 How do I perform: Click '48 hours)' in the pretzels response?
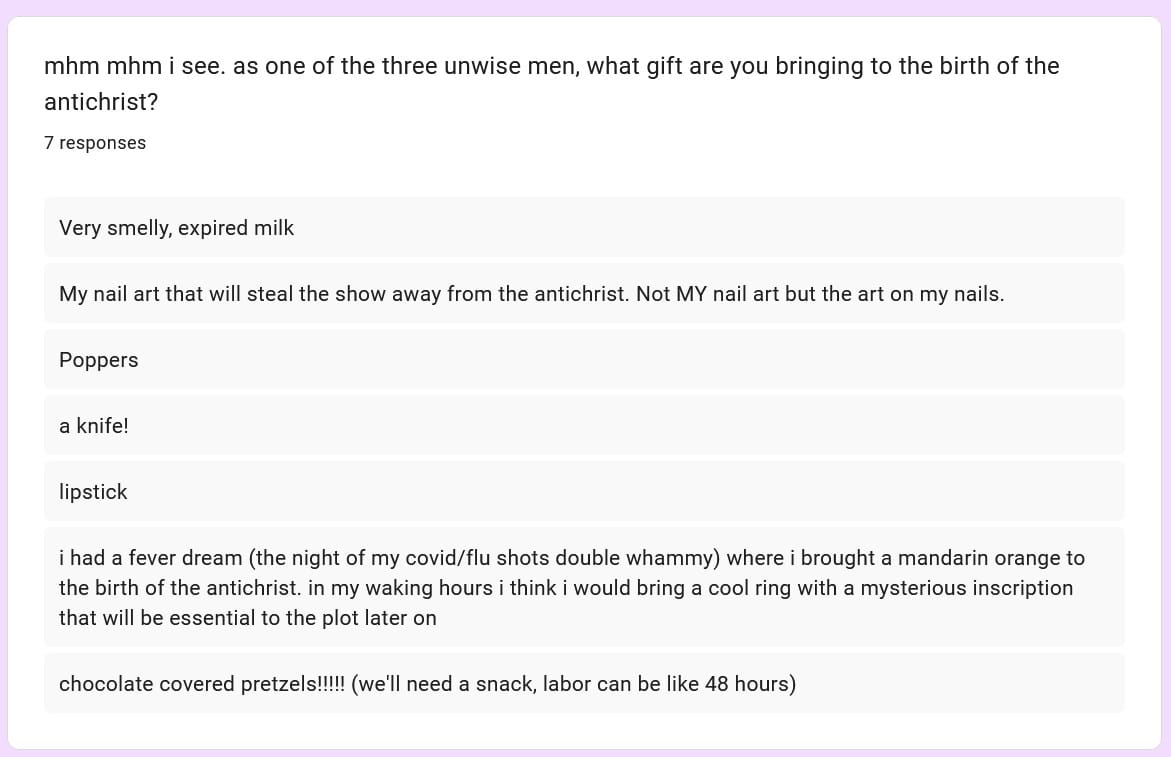pyautogui.click(x=750, y=684)
